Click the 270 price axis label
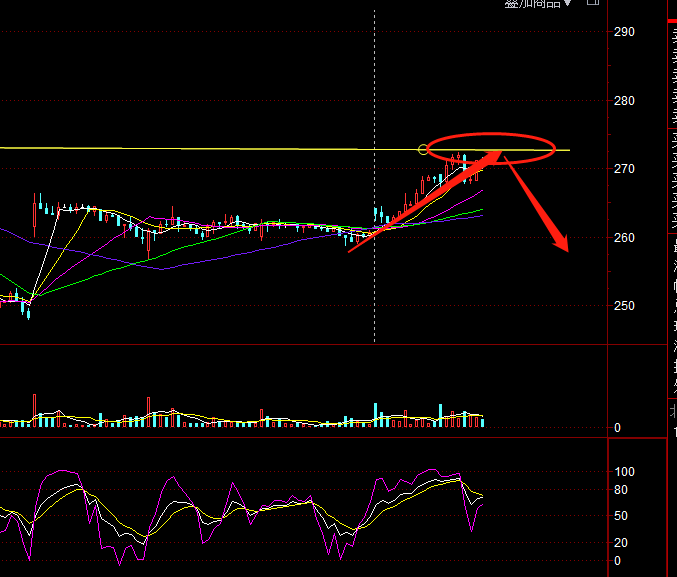The image size is (677, 577). tap(624, 169)
